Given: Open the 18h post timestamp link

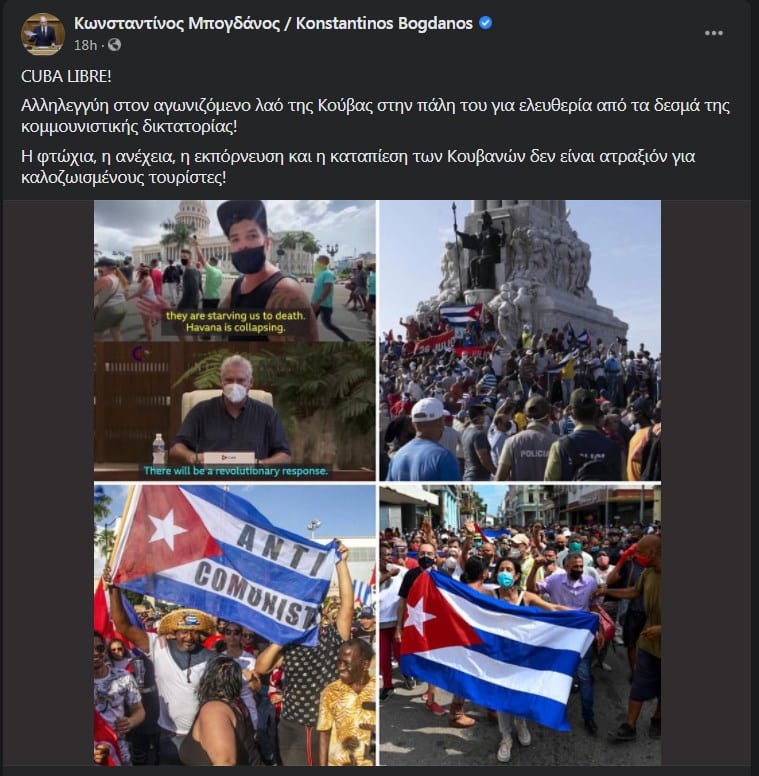Looking at the screenshot, I should [85, 45].
